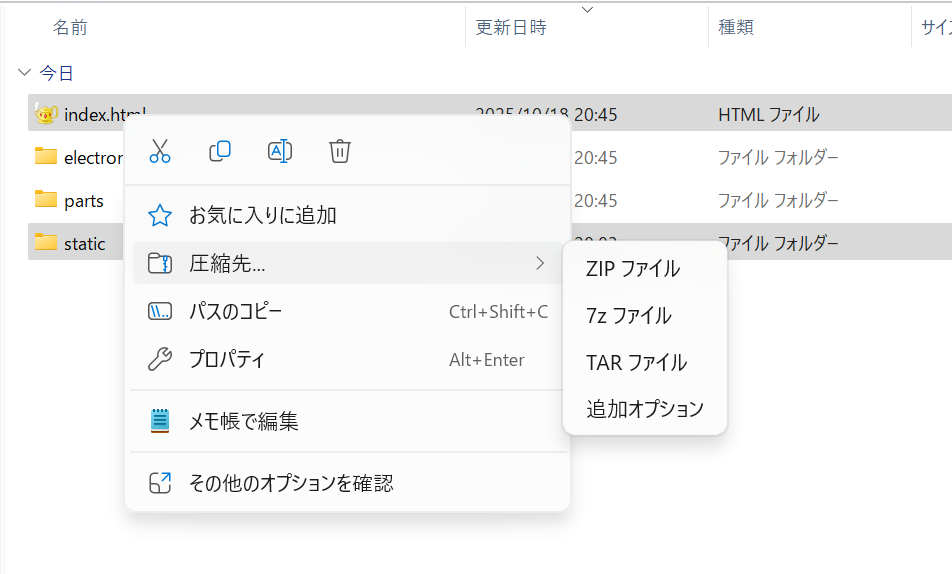
Task: Click the Ctrl+Shift+C shortcut text
Action: point(498,312)
